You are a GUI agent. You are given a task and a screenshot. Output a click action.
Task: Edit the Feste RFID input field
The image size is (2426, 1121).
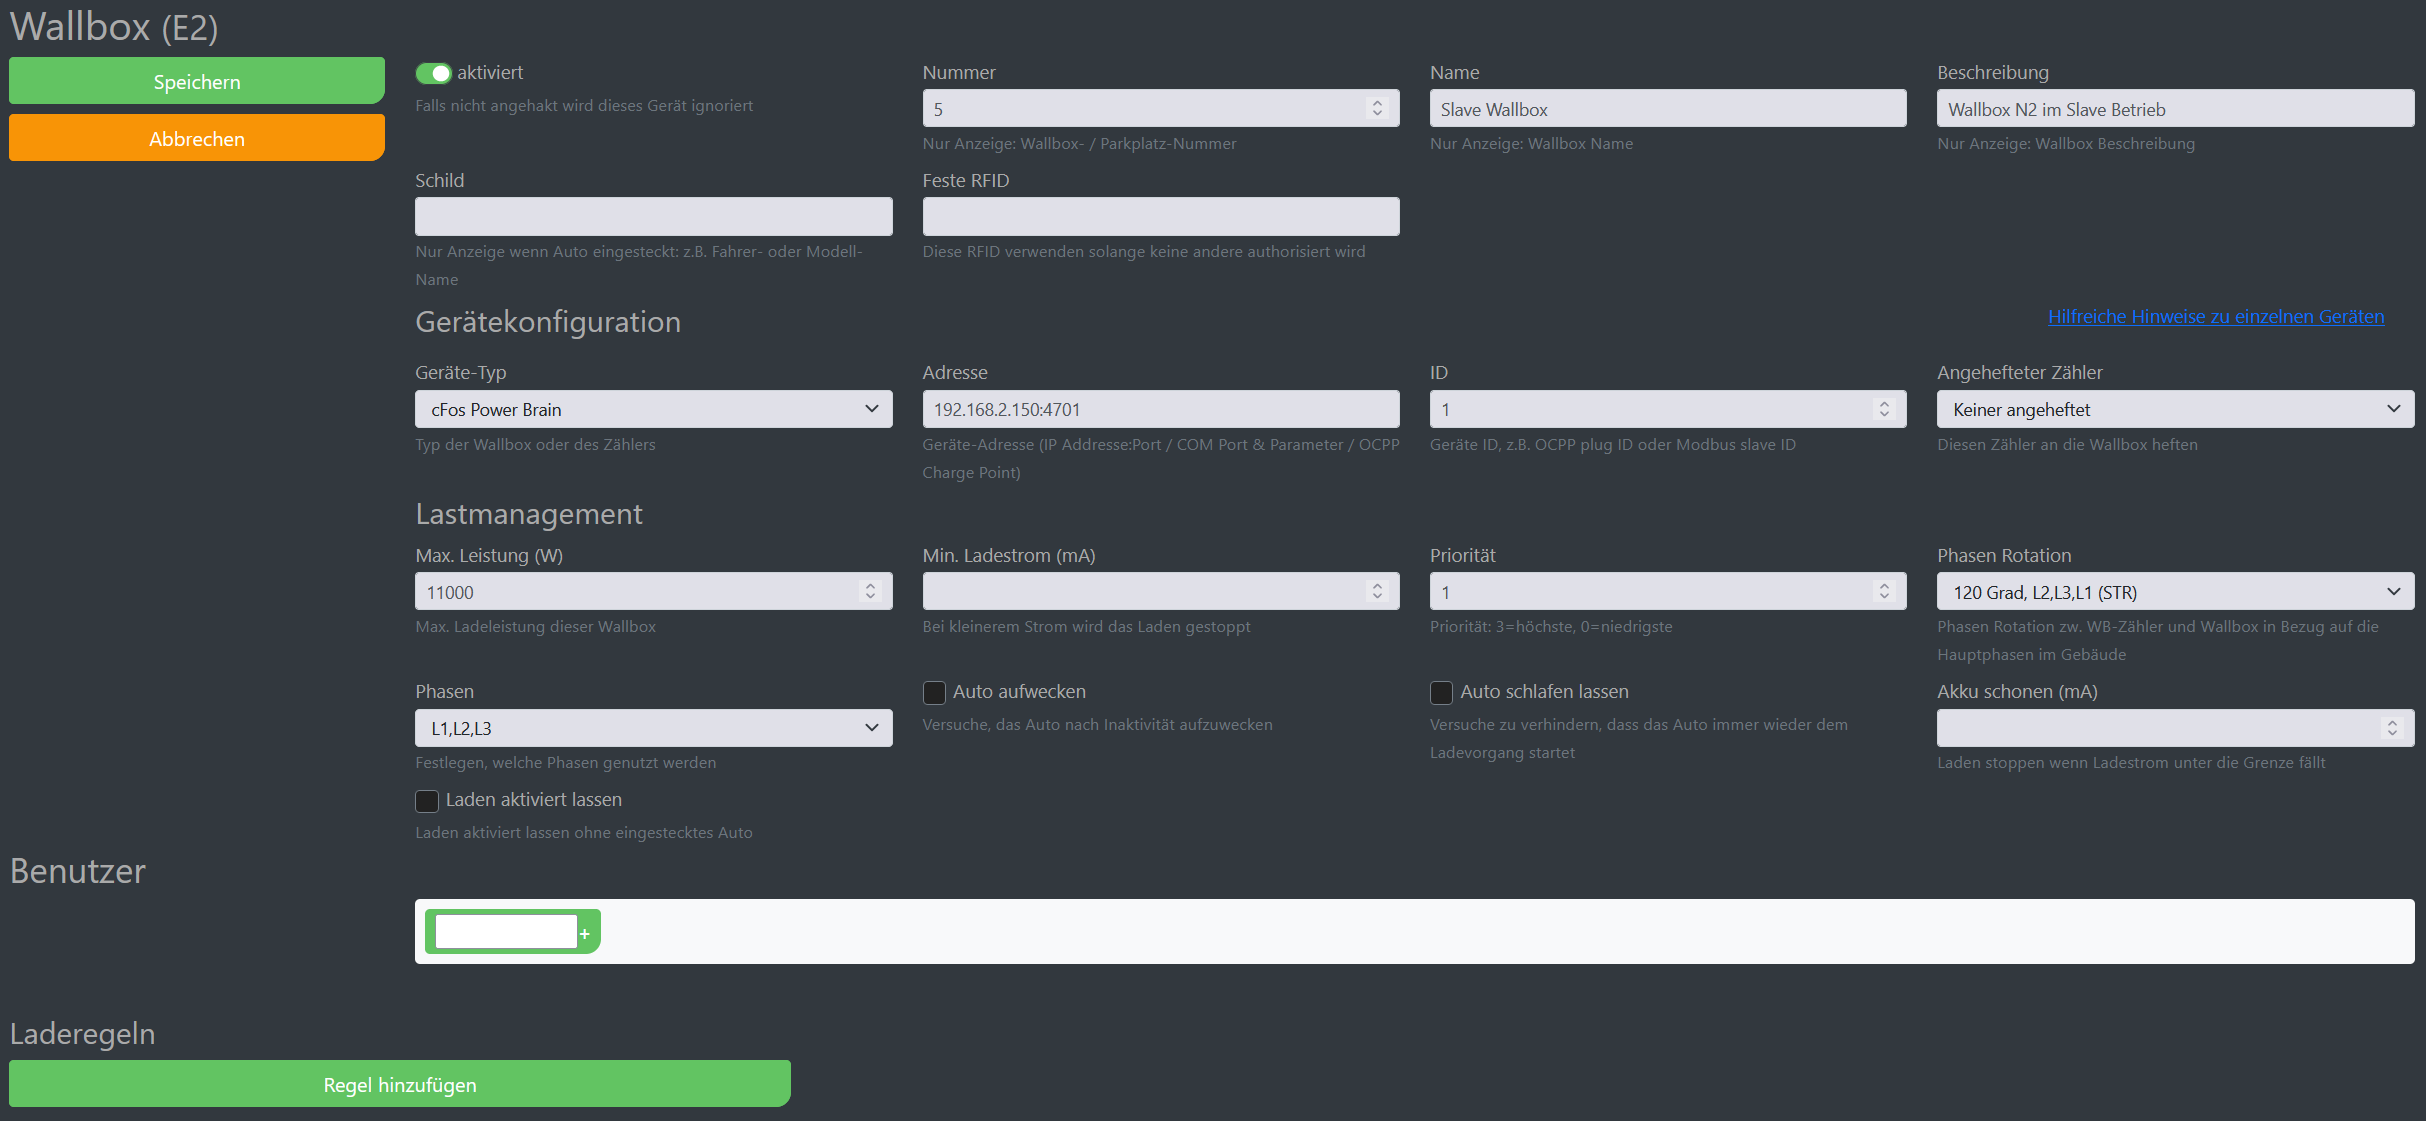click(1160, 216)
